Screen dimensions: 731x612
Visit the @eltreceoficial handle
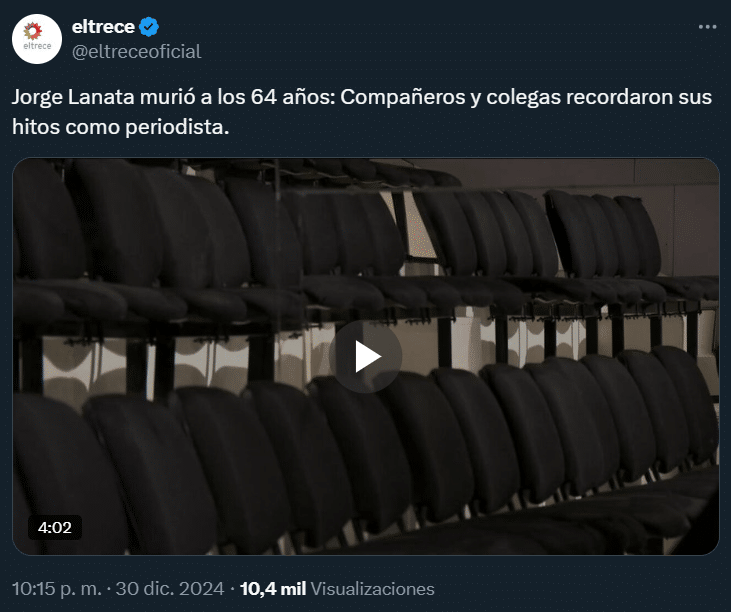(136, 52)
